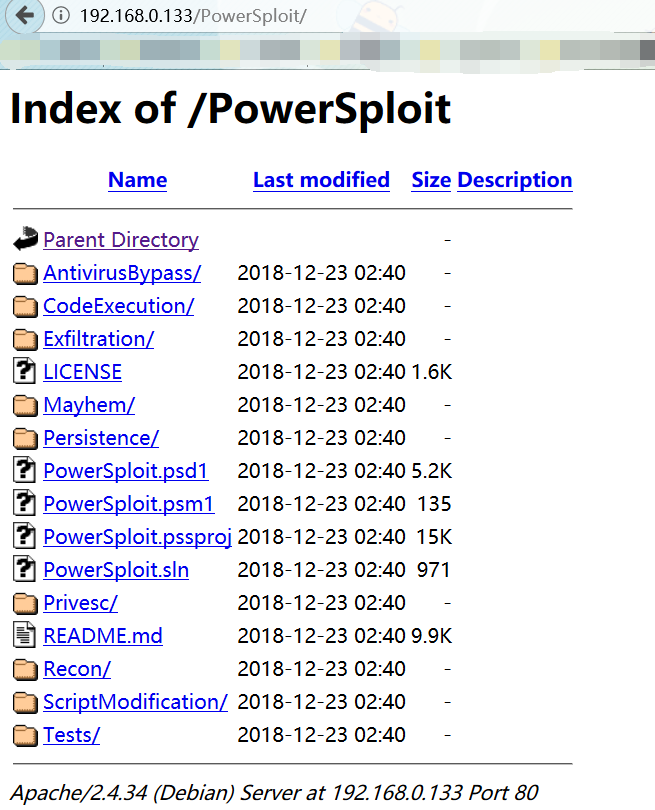
Task: Open the PowerSploit.sln file link
Action: point(116,570)
